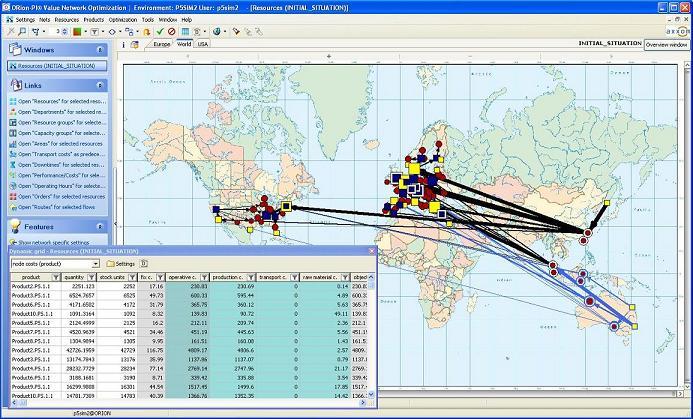Click the grid's horizontal scrollbar
The width and height of the screenshot is (693, 419).
click(x=189, y=403)
